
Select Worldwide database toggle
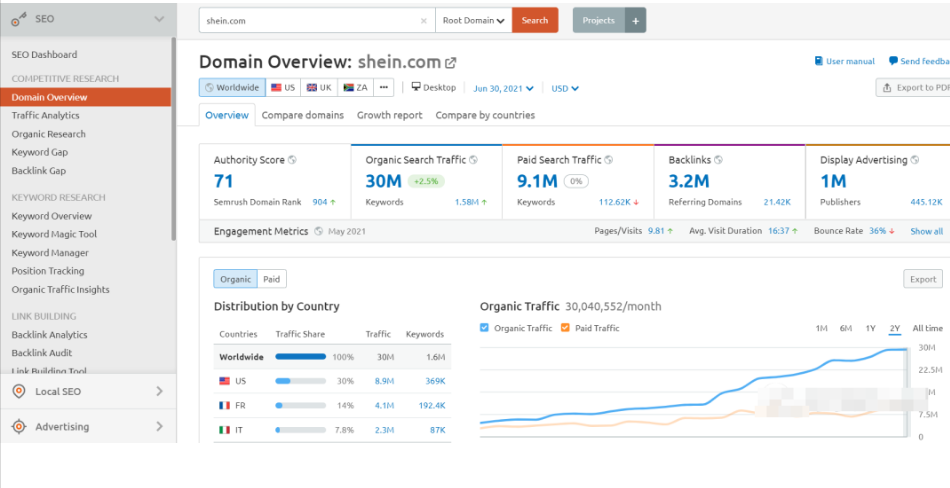tap(232, 87)
